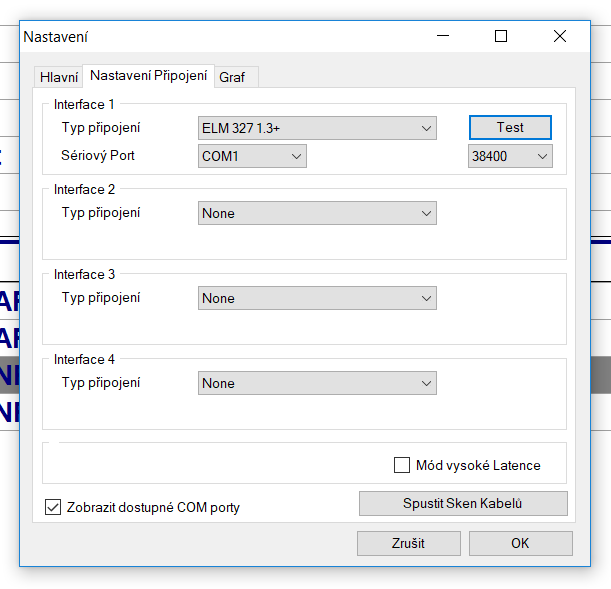611x589 pixels.
Task: Click the Zrušit button
Action: 408,543
